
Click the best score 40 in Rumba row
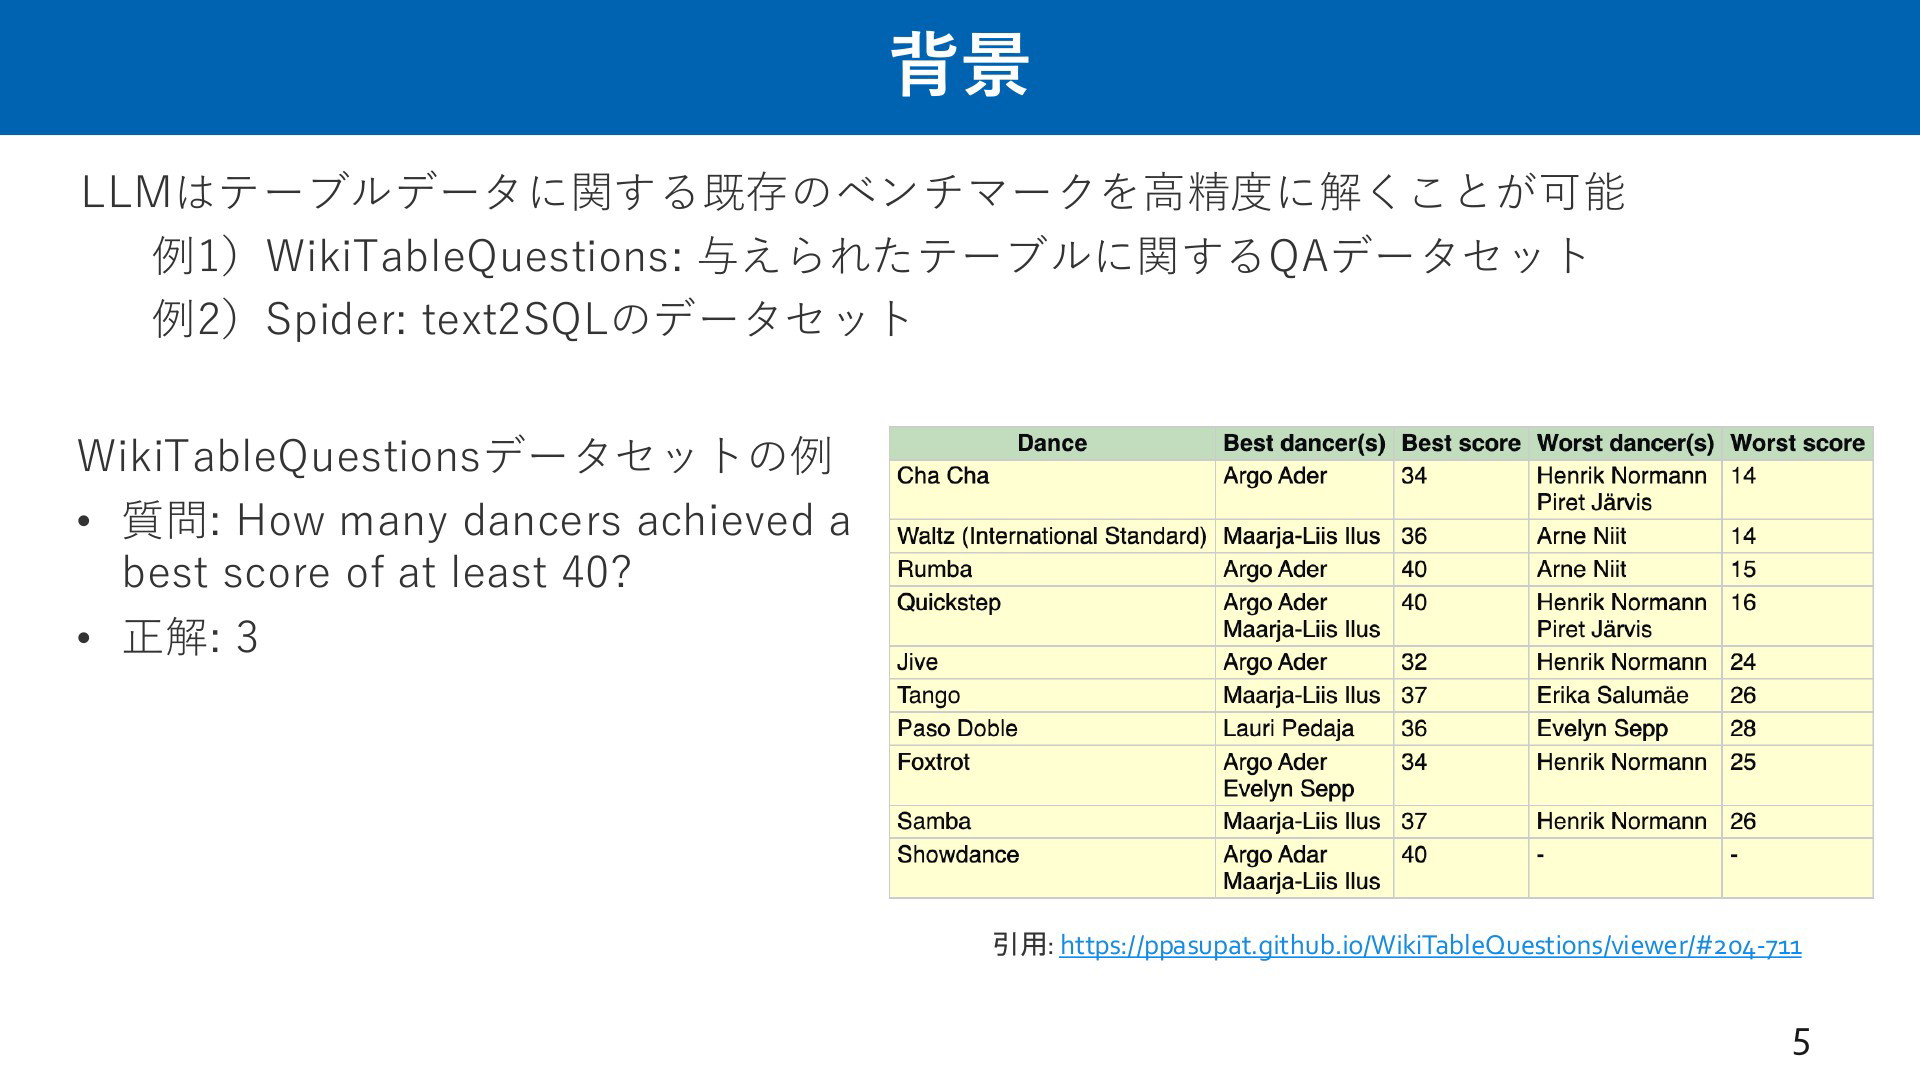[1414, 569]
